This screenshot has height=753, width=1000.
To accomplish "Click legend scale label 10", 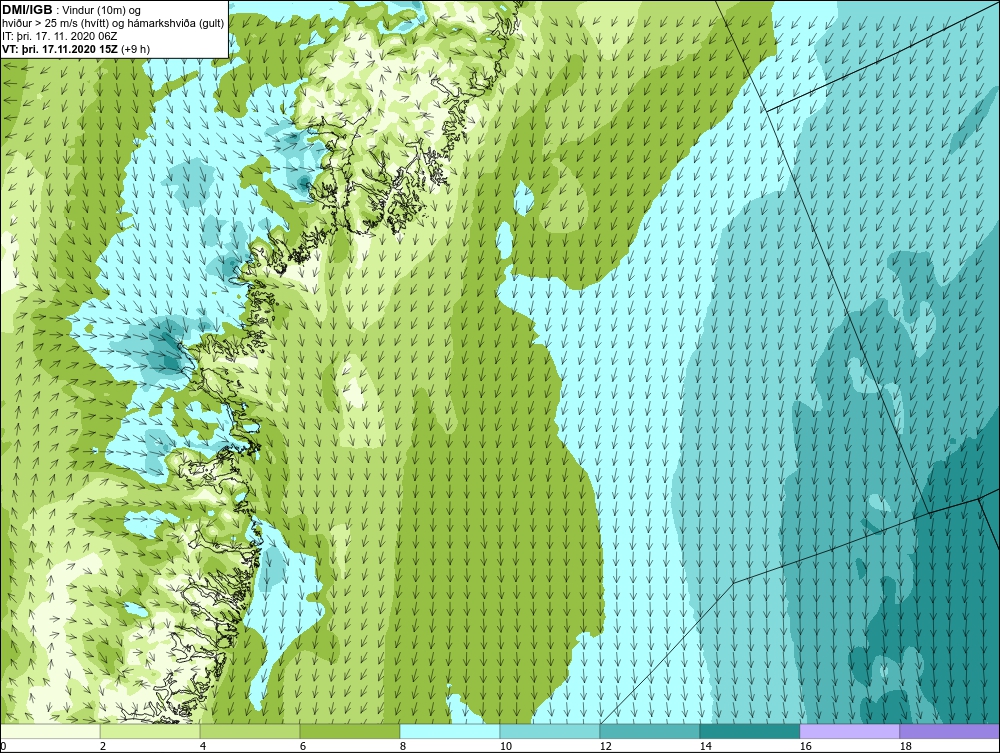I will point(506,746).
